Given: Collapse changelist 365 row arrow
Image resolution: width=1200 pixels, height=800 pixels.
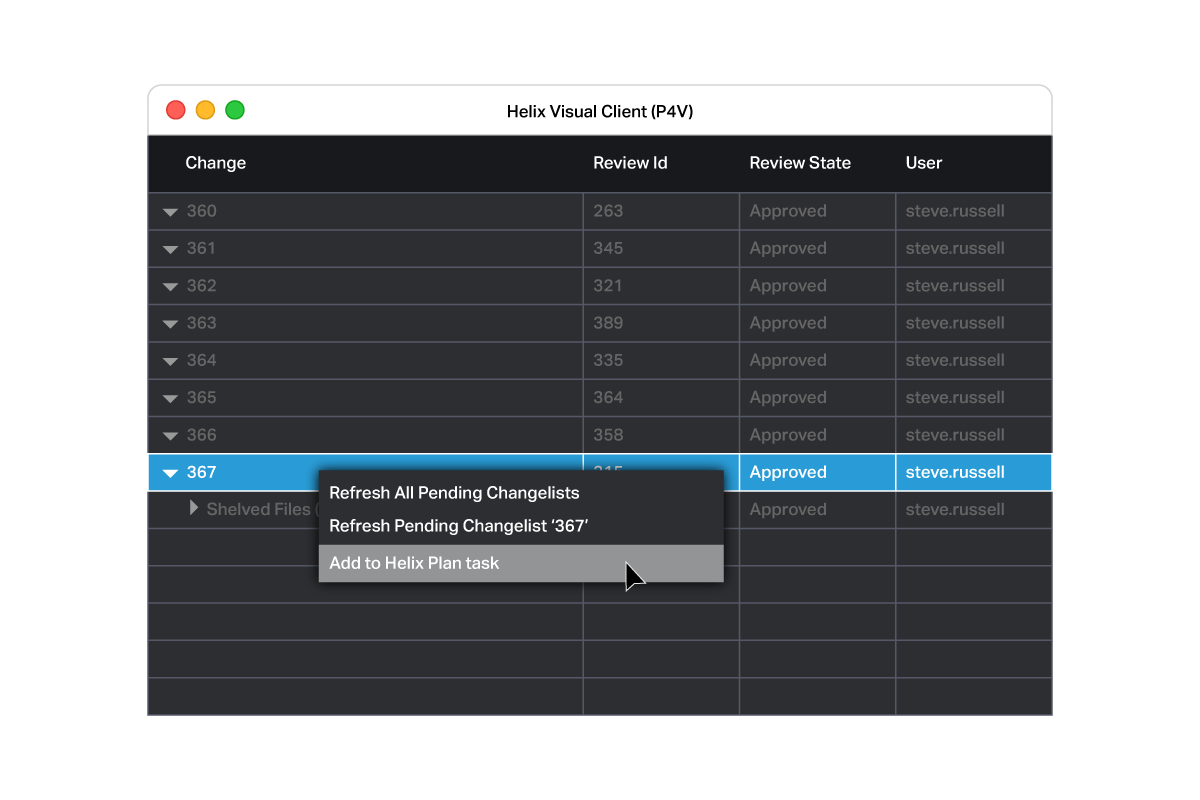Looking at the screenshot, I should 170,398.
